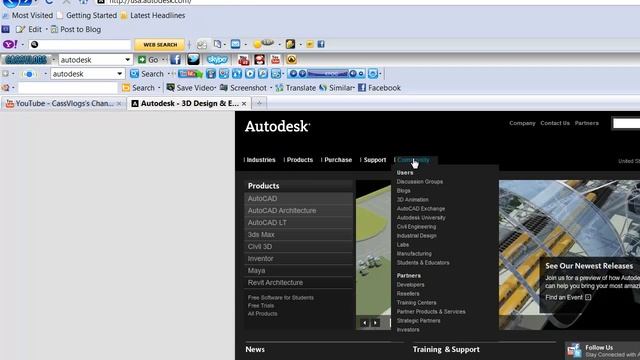
Task: Click Free Software for Students link
Action: coord(280,298)
